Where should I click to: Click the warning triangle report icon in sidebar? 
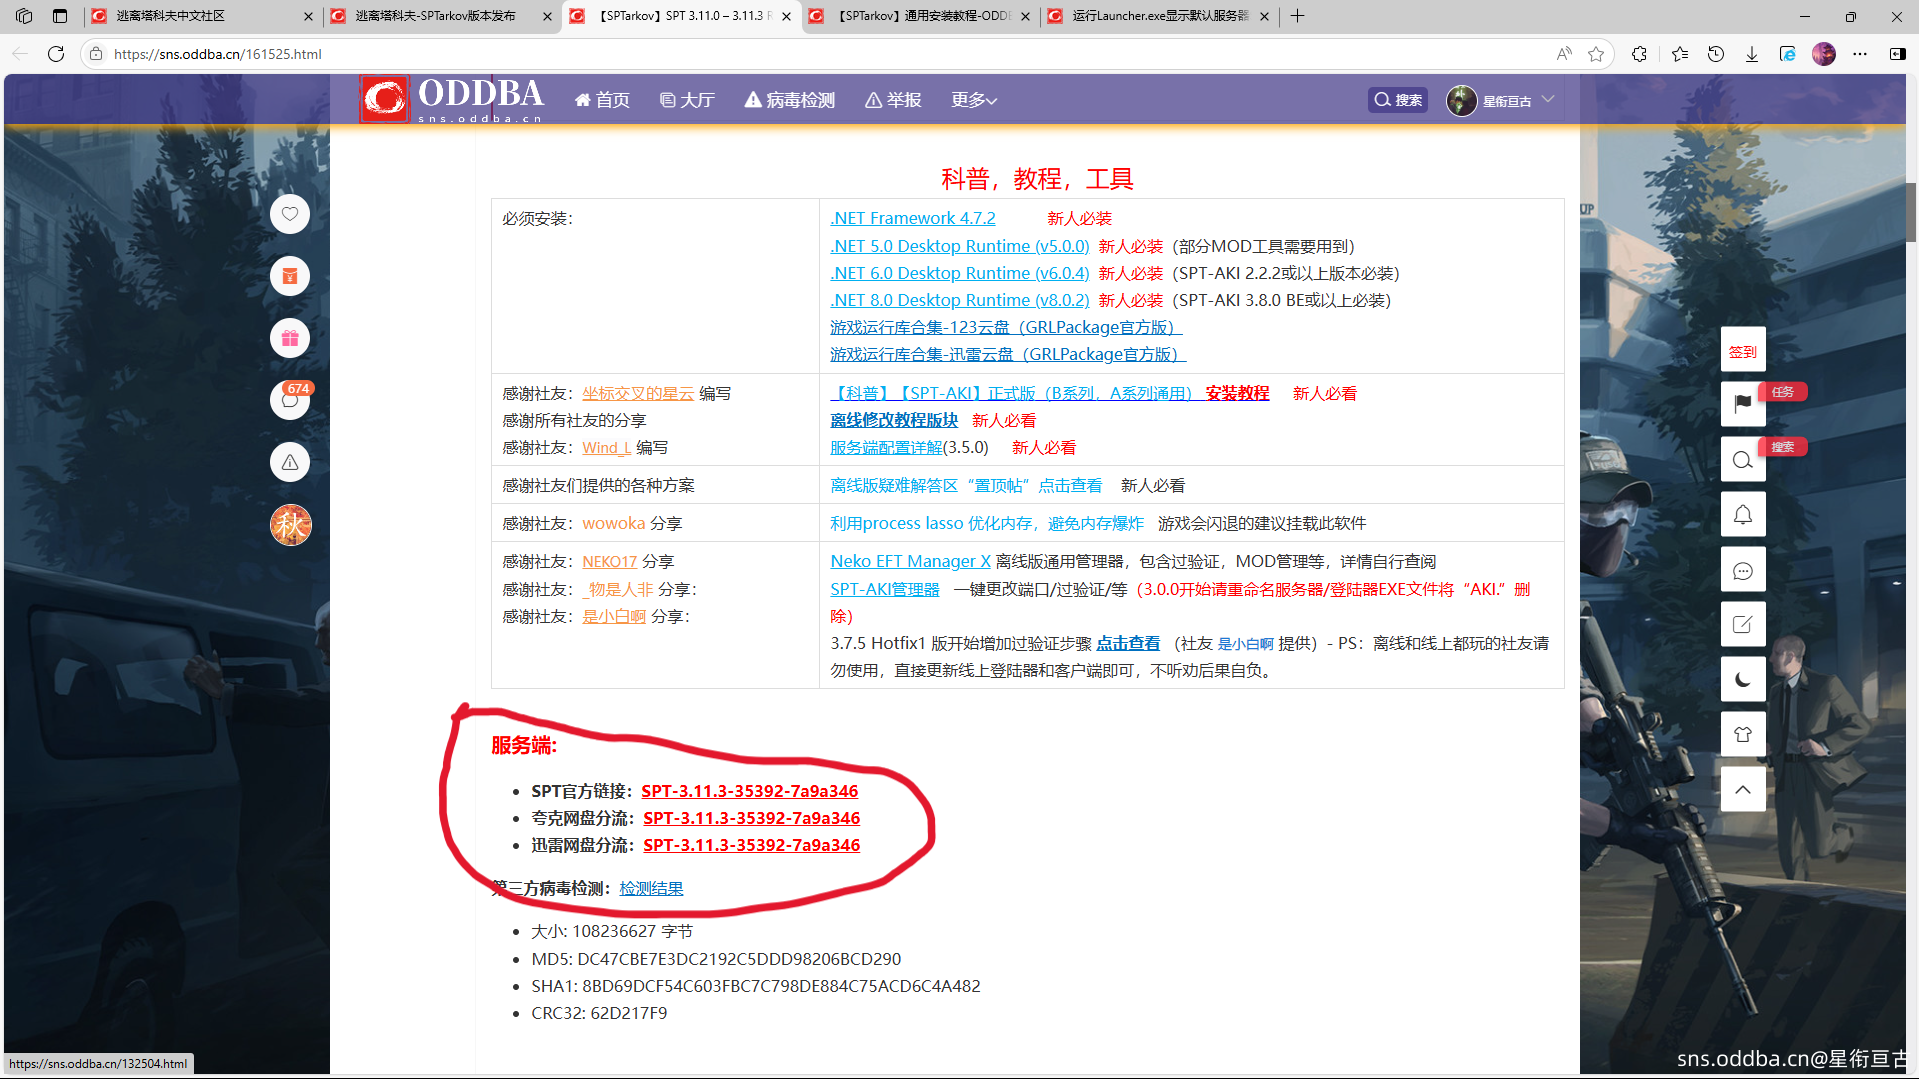[290, 462]
